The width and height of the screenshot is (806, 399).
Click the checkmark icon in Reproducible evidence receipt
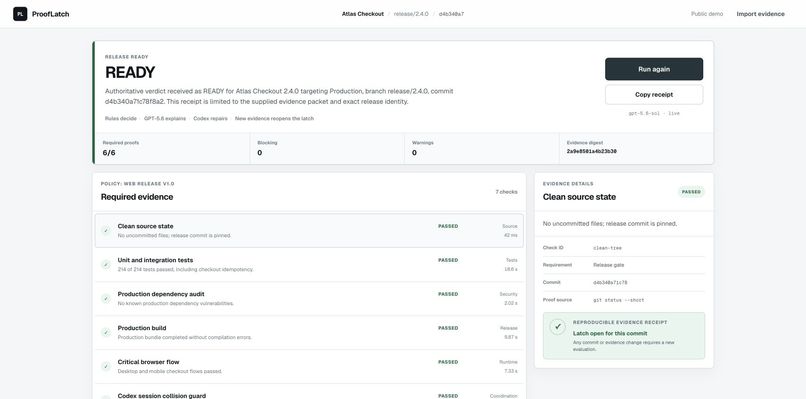pos(558,327)
